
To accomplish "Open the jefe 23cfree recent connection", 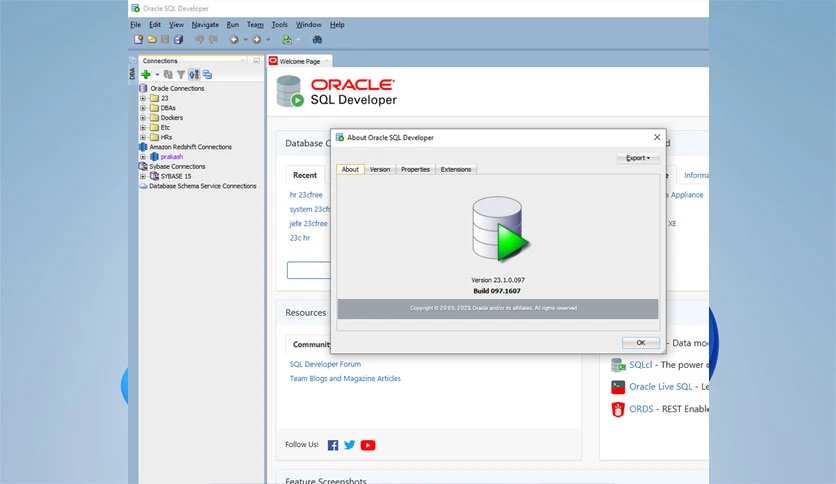I will coord(309,224).
